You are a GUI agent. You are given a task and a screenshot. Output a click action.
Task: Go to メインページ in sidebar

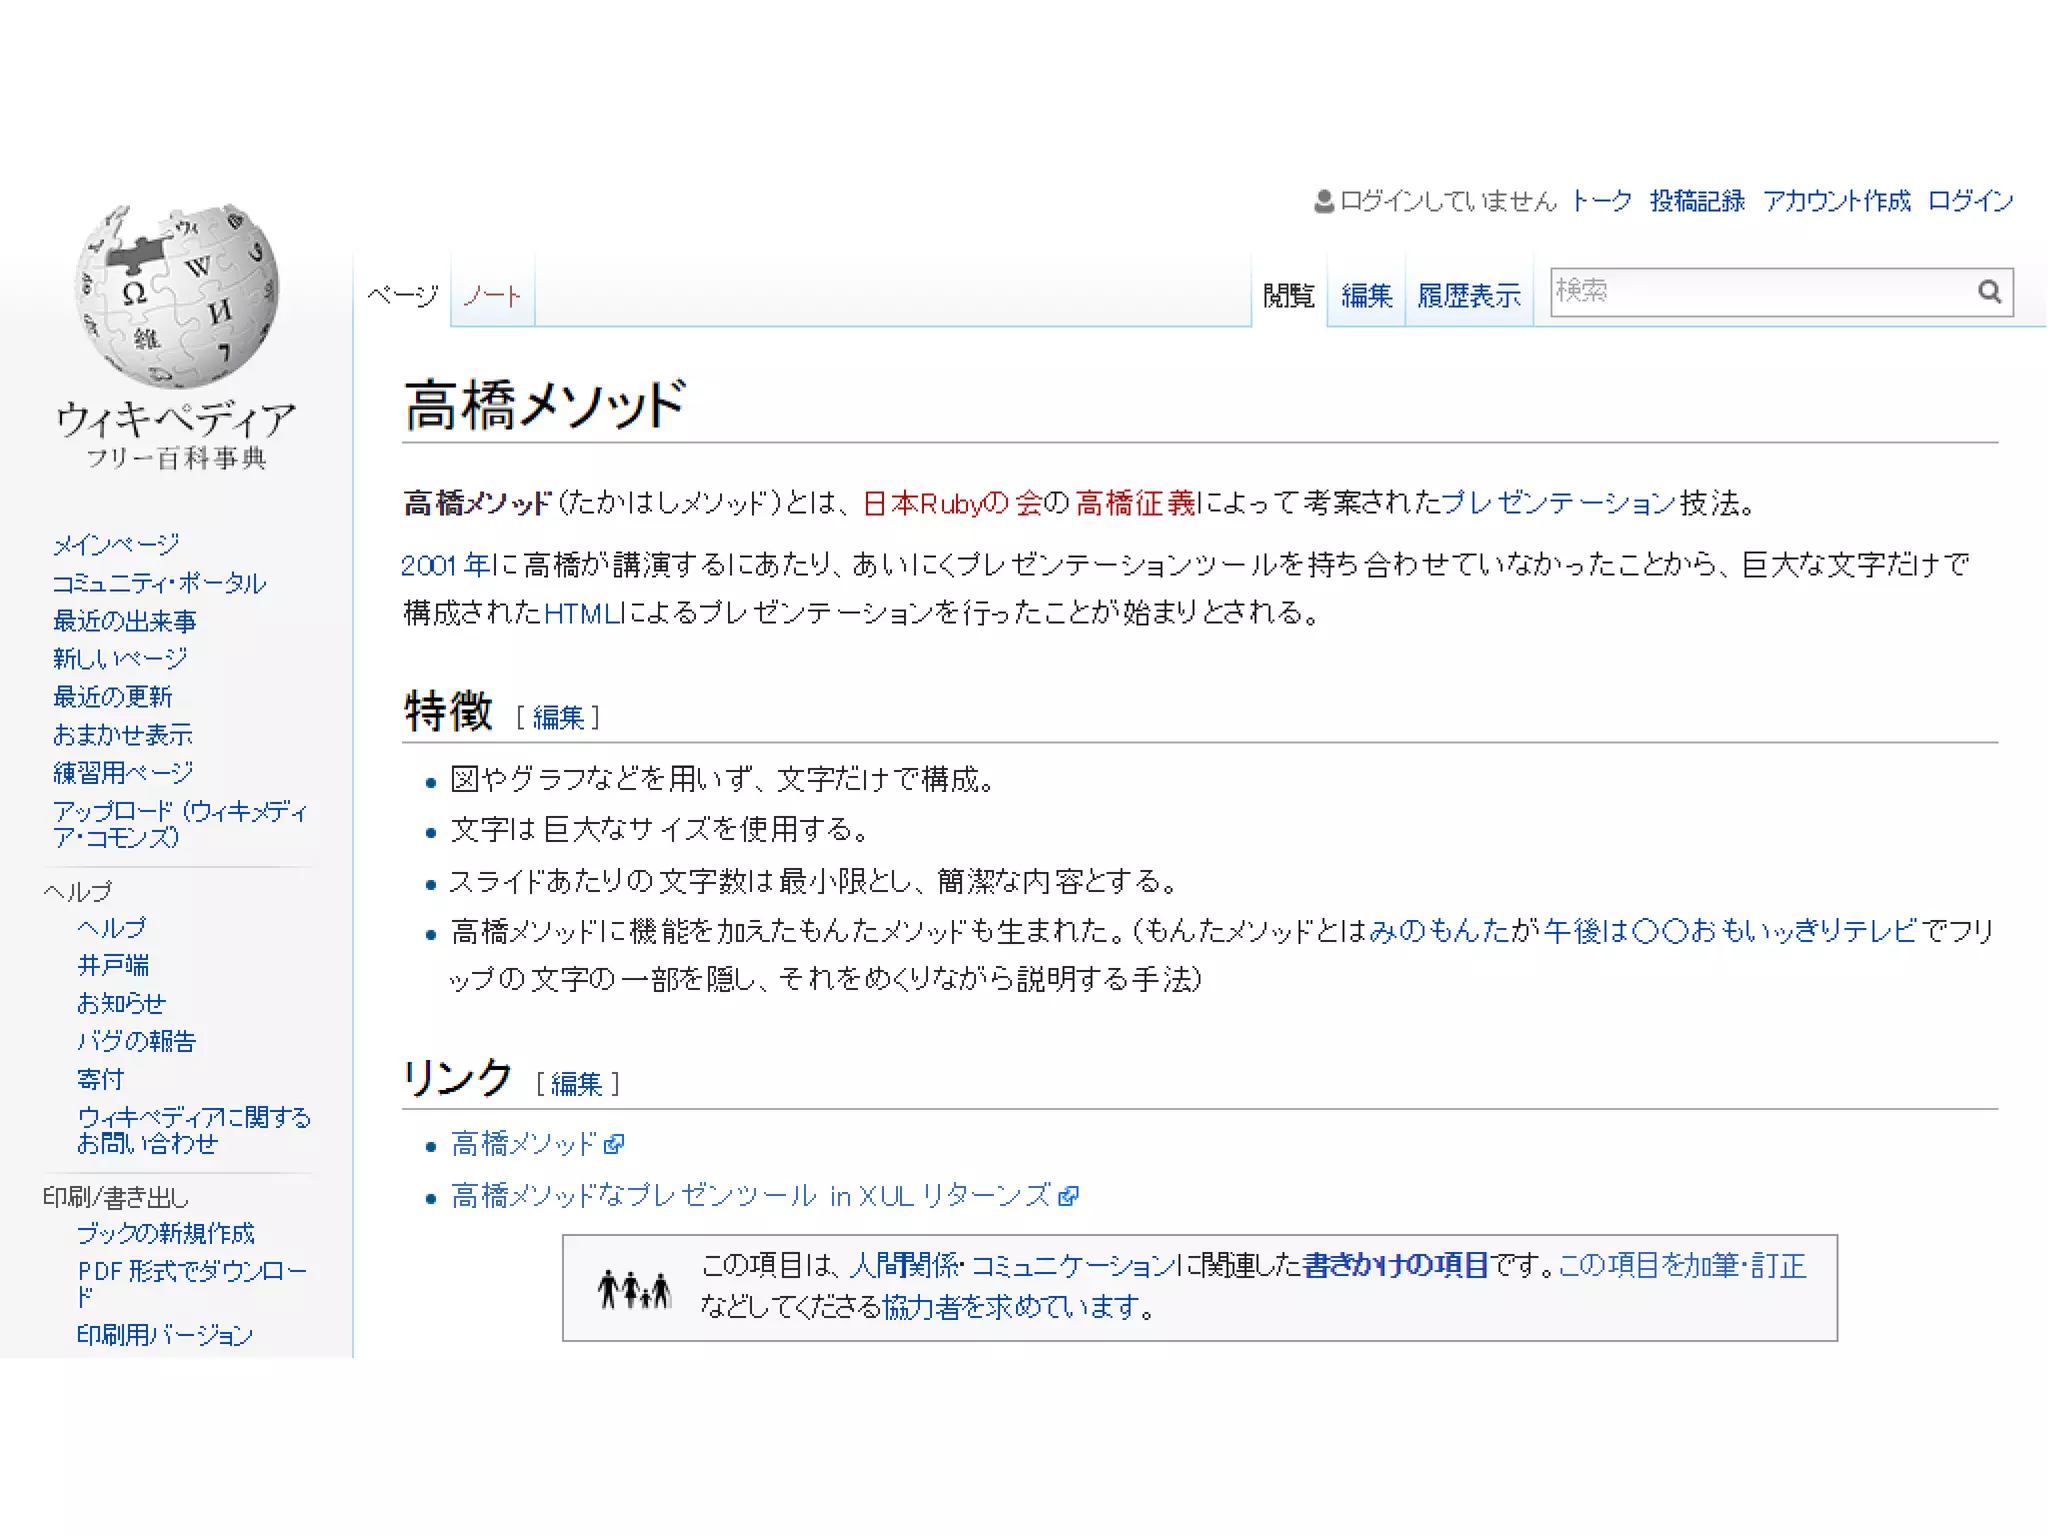coord(116,545)
